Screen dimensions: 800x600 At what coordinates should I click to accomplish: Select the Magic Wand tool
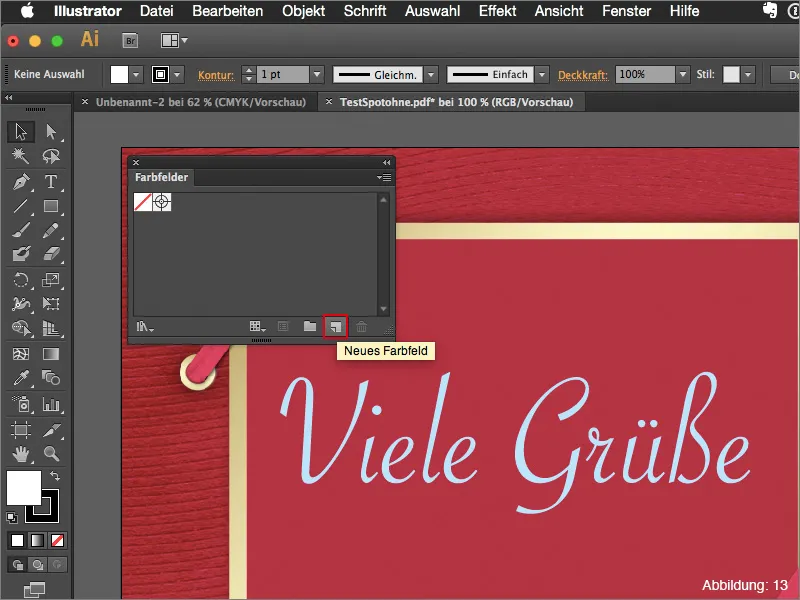click(21, 156)
